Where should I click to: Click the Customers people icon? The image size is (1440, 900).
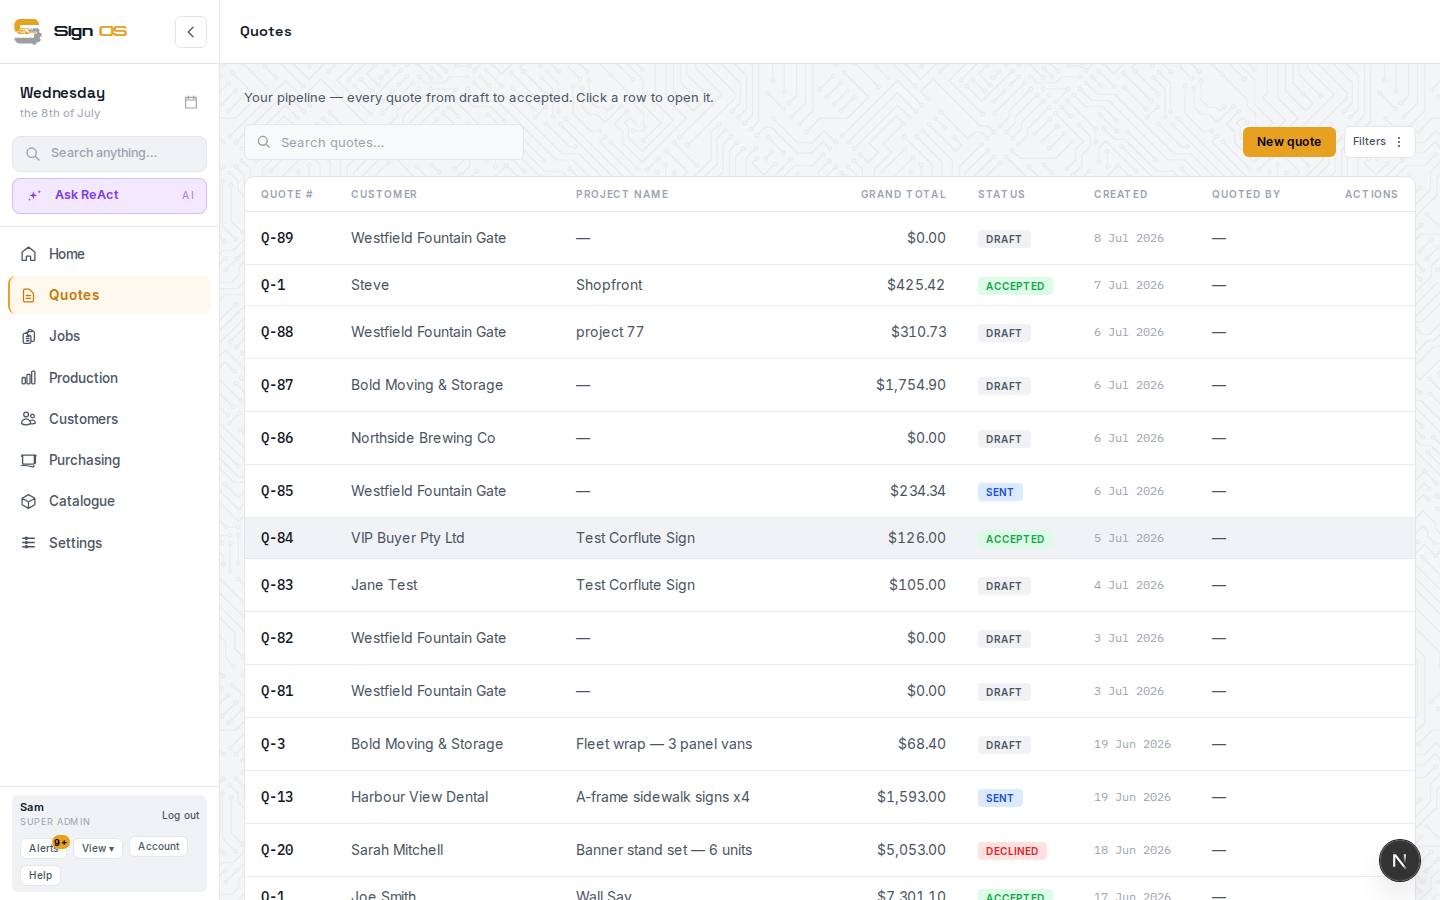[x=29, y=419]
